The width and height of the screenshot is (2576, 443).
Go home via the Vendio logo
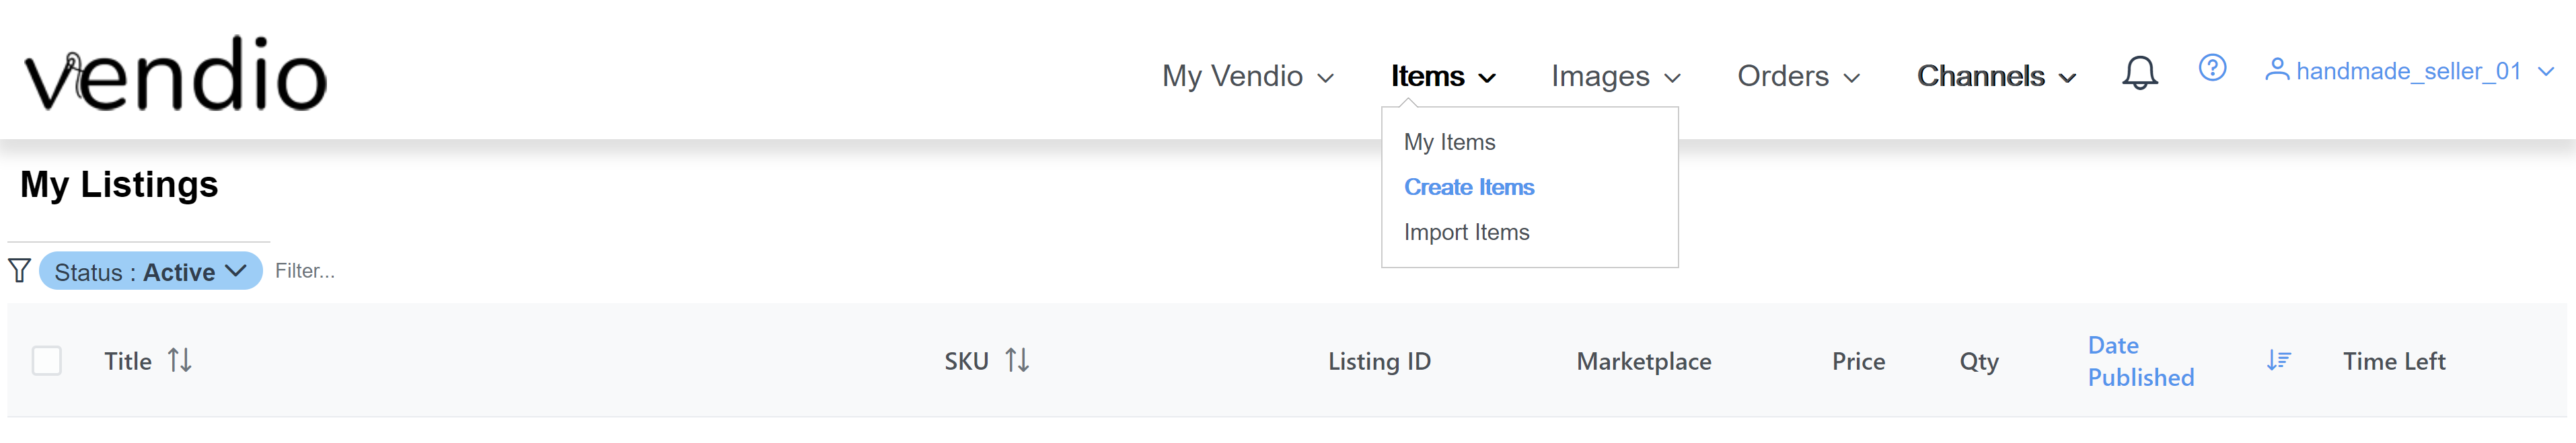(x=176, y=74)
